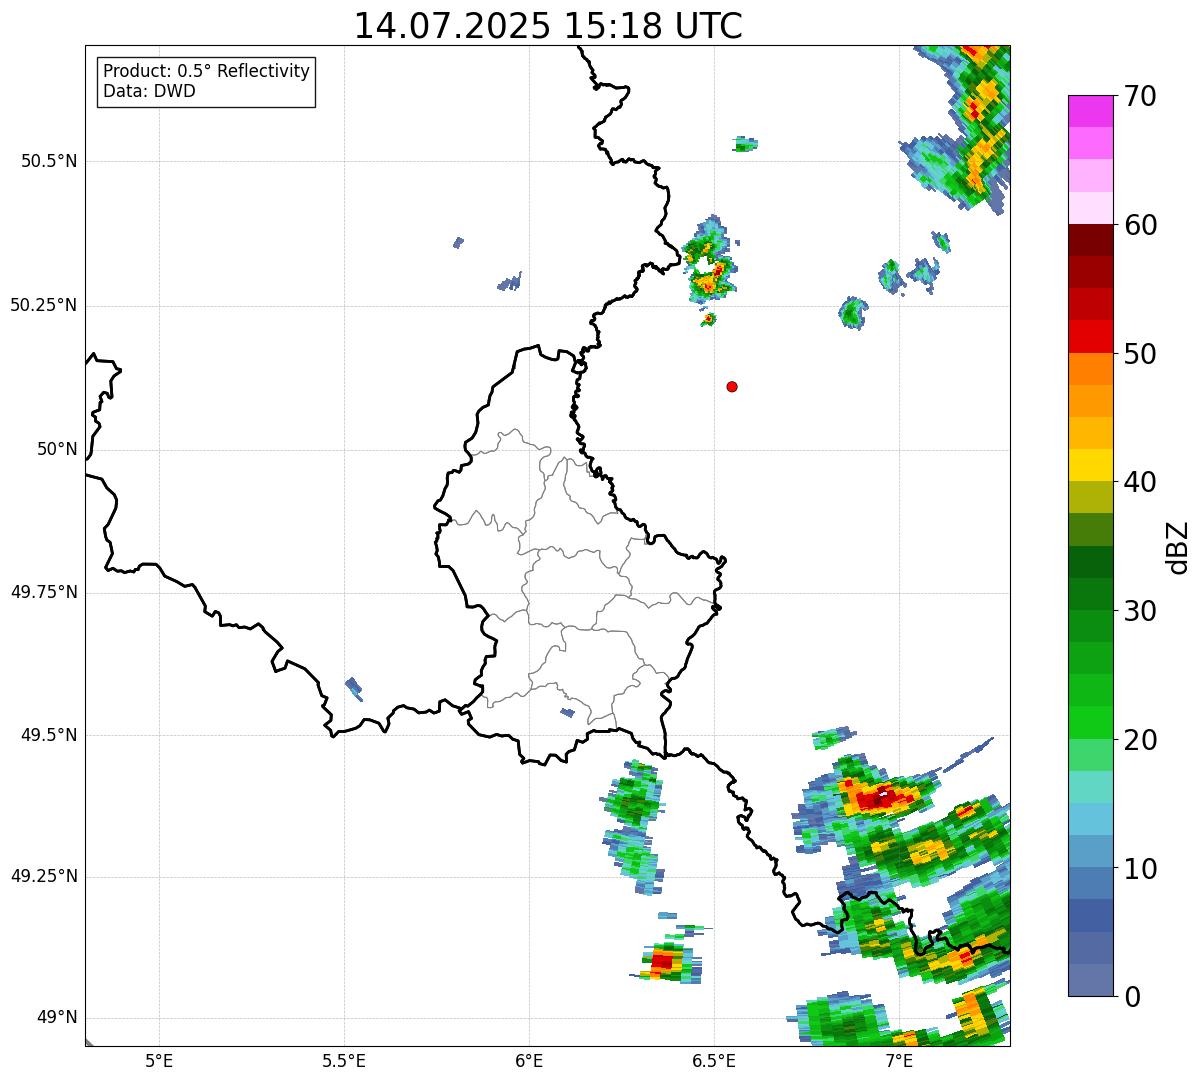This screenshot has height=1081, width=1202.
Task: Click the latitude label "49.75°N"
Action: tap(44, 592)
